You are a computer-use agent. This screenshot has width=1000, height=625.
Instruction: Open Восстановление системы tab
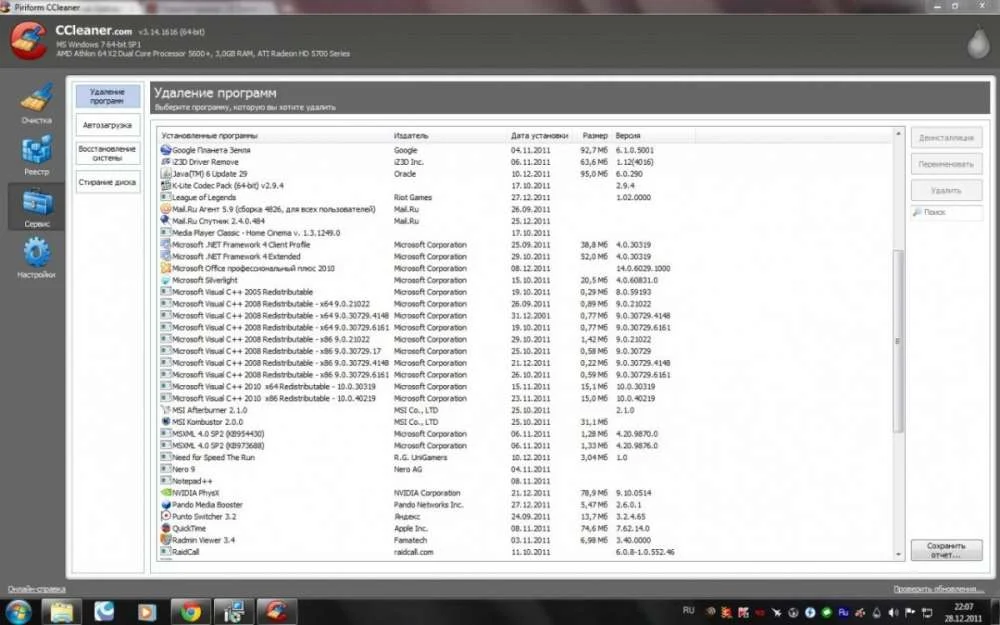(x=107, y=153)
